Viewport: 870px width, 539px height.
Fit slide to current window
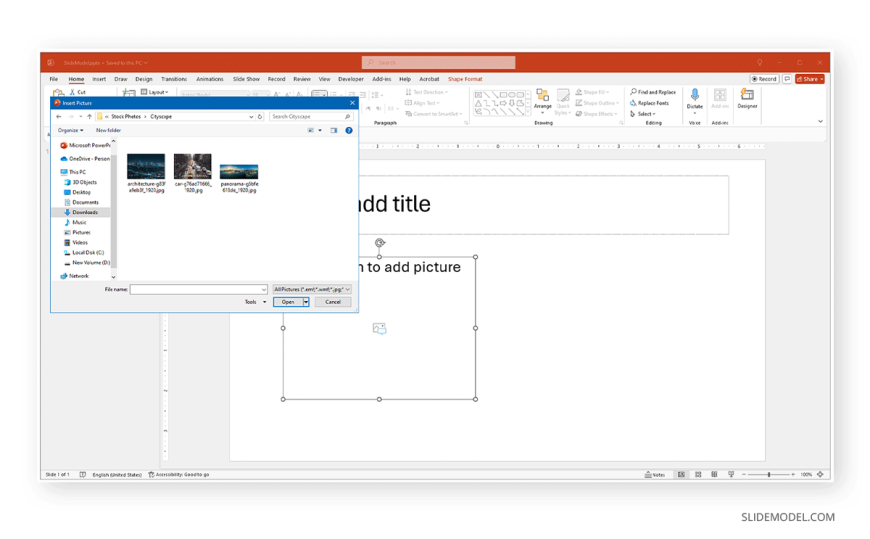click(820, 475)
